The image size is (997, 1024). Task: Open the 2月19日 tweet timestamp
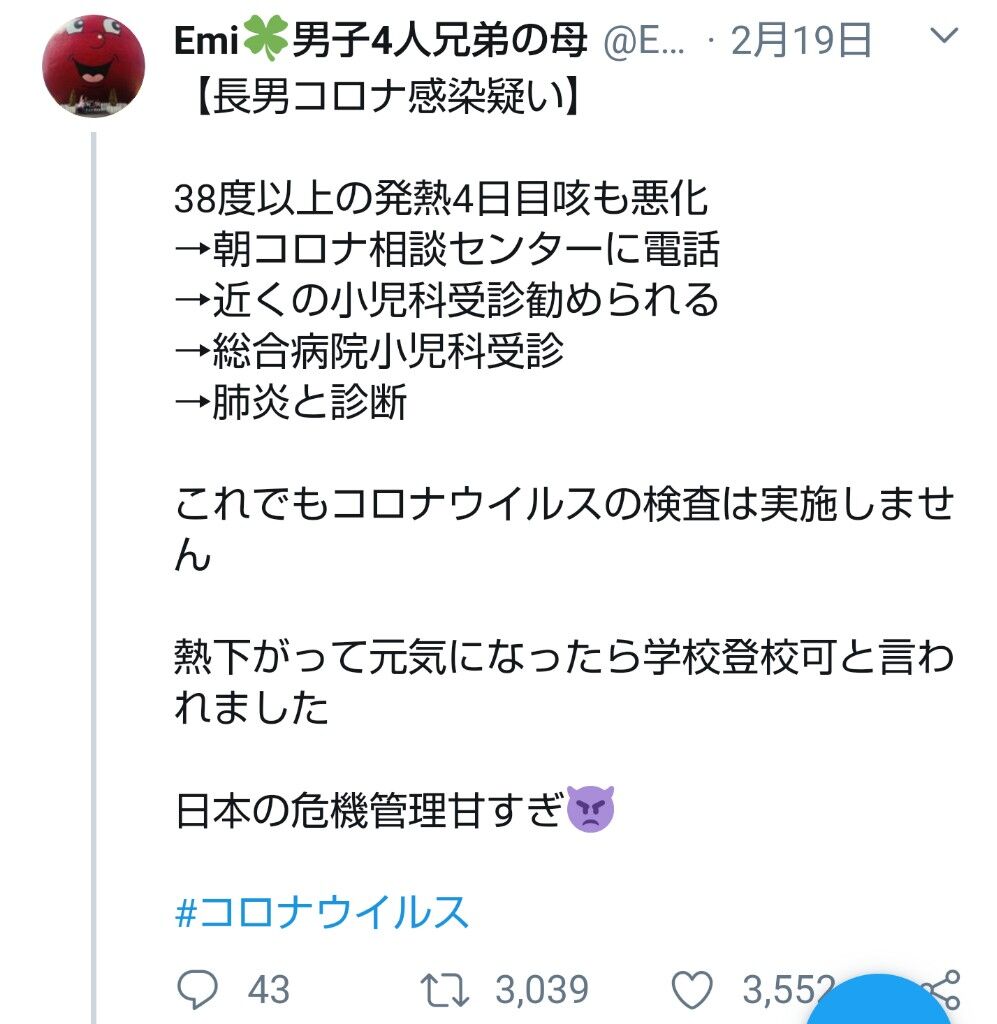[800, 40]
